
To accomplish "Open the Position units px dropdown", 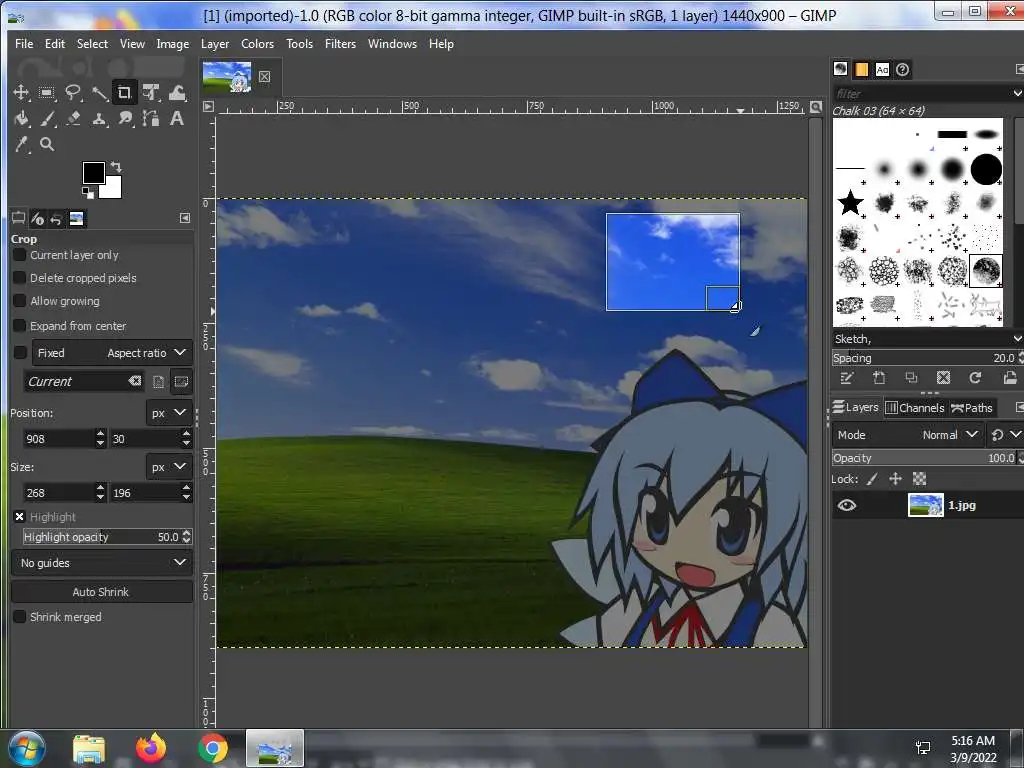I will coord(169,413).
